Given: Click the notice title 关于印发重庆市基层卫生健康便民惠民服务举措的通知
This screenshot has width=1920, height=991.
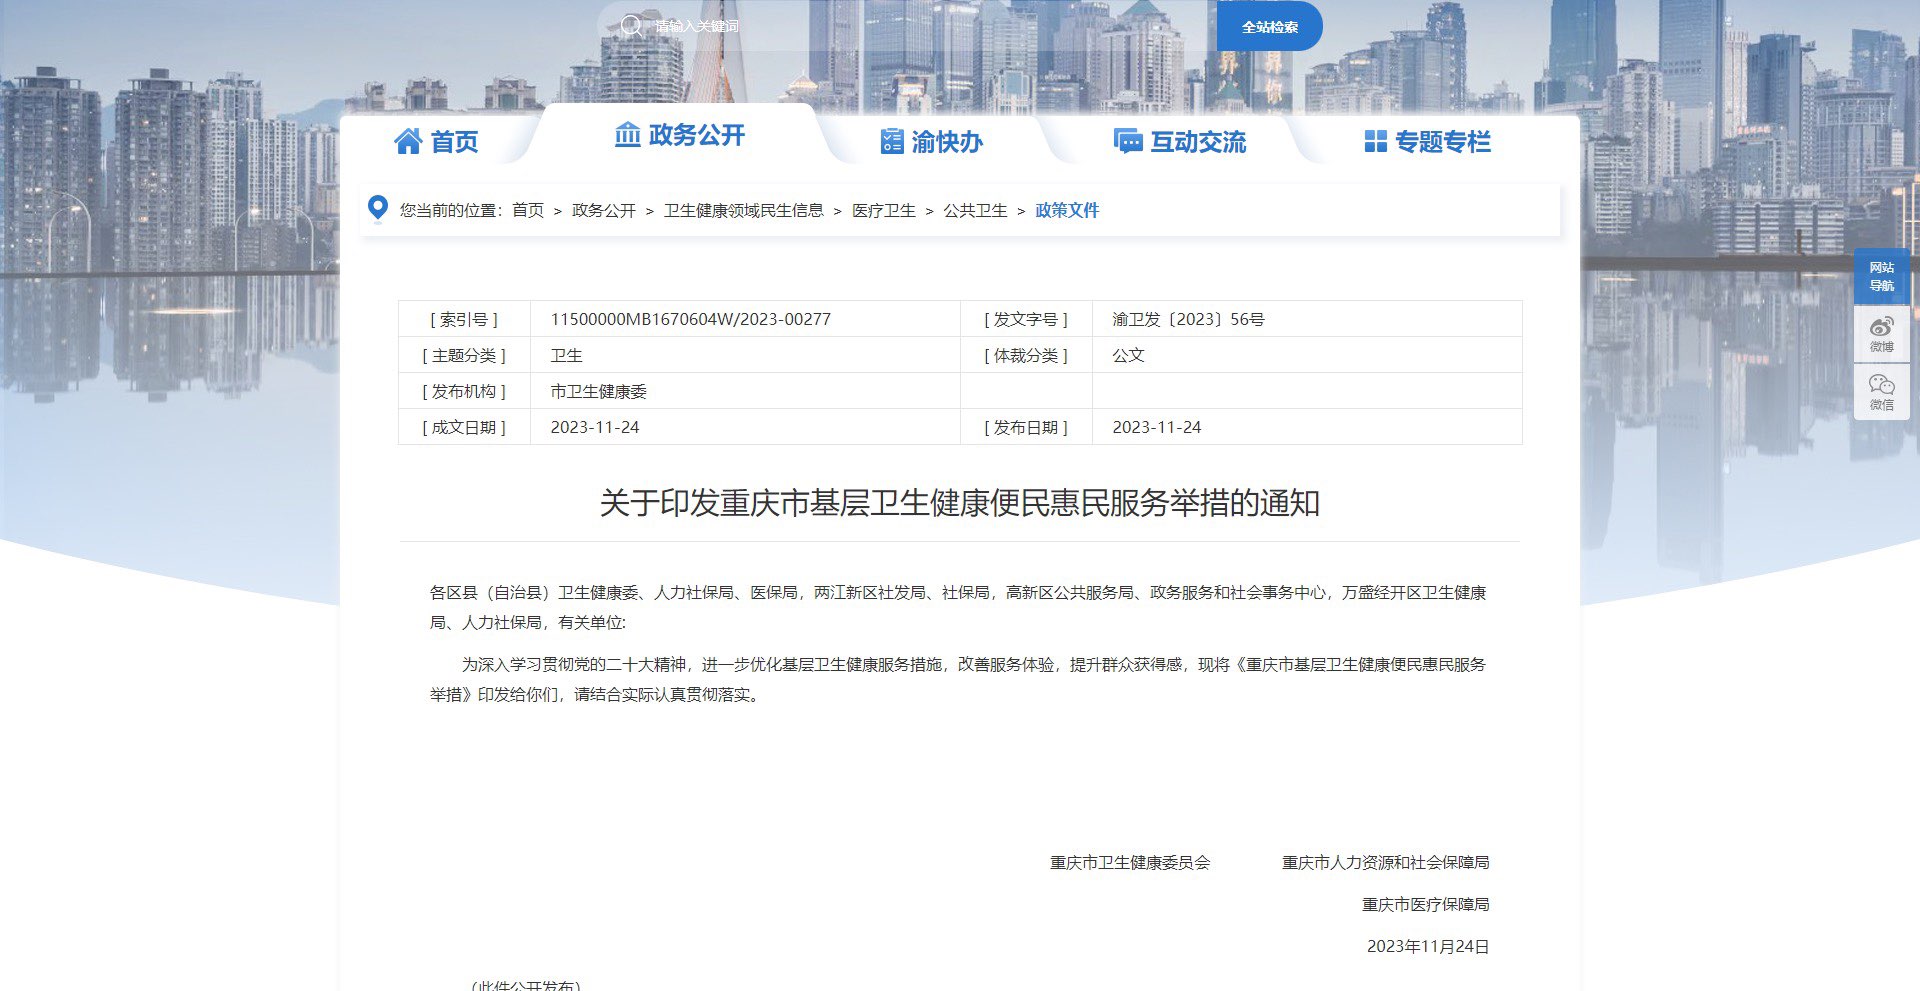Looking at the screenshot, I should point(960,502).
